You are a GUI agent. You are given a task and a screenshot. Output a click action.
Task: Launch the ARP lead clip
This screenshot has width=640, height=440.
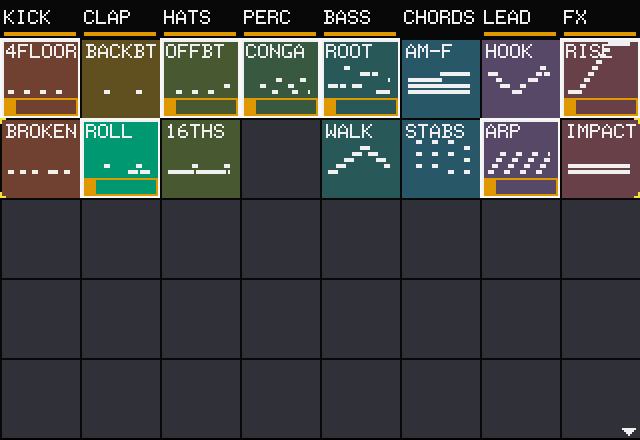tap(520, 158)
